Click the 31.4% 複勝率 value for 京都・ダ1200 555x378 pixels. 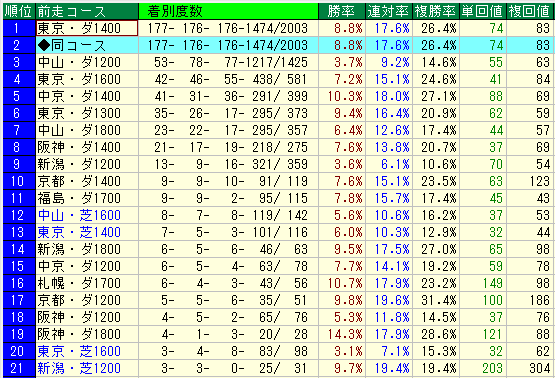click(436, 300)
